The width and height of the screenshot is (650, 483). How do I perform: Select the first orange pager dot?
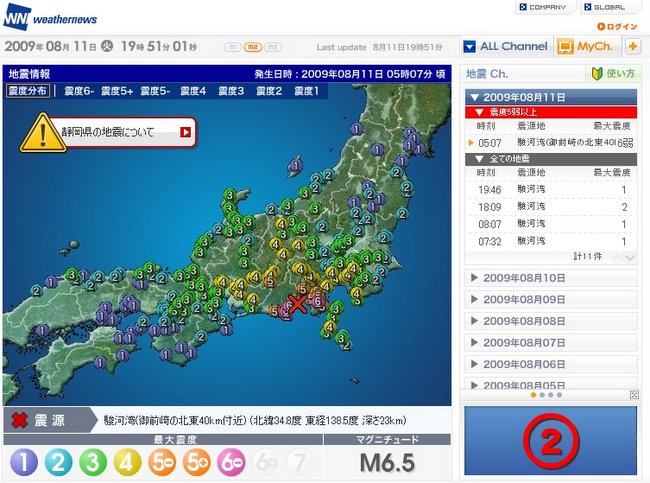[x=533, y=395]
